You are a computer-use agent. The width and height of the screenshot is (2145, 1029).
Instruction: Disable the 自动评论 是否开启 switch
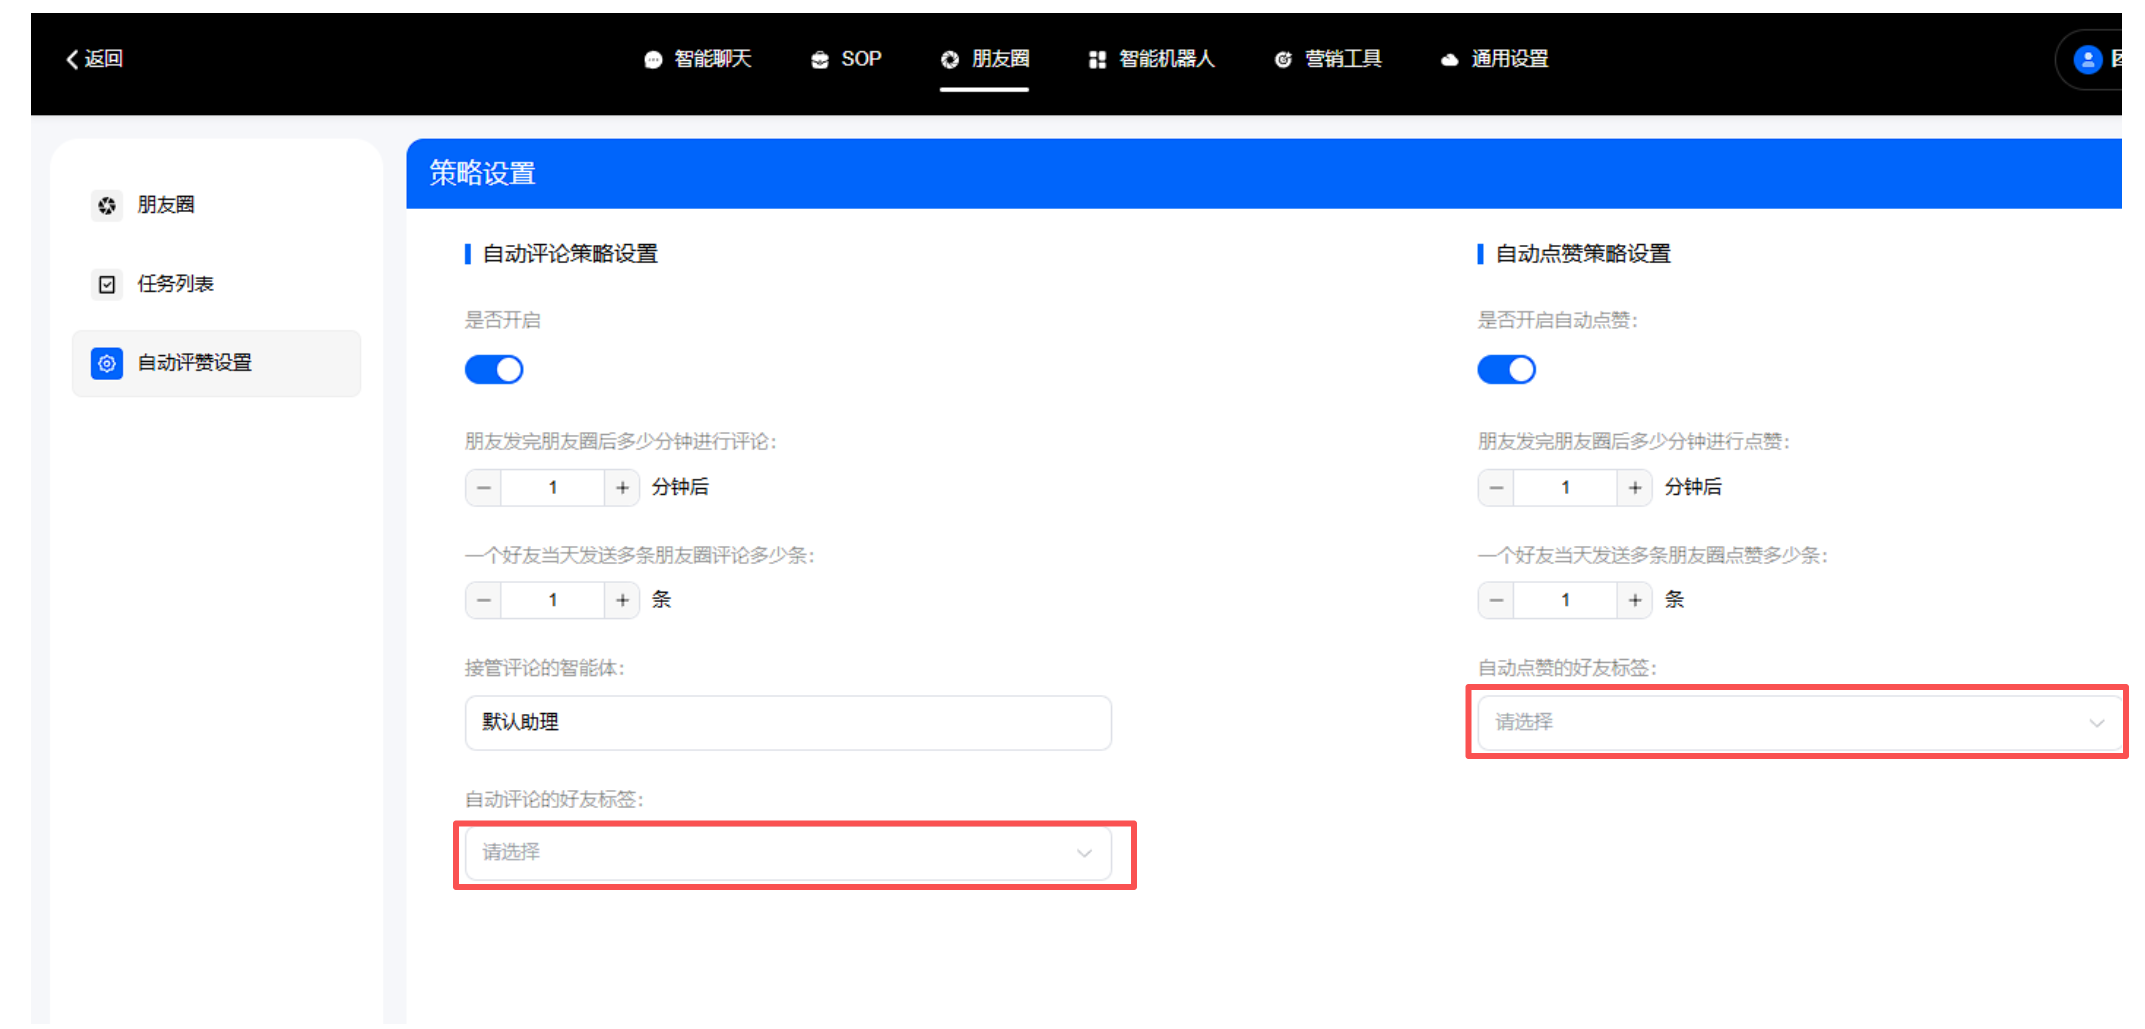point(494,370)
